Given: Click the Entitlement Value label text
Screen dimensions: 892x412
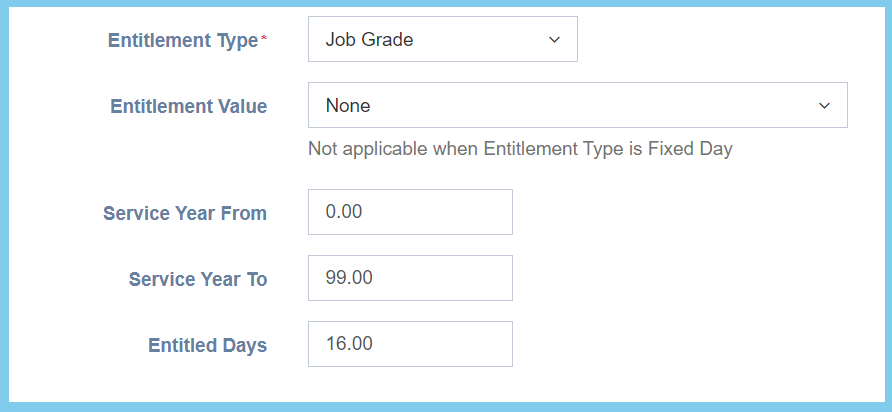Looking at the screenshot, I should point(188,106).
